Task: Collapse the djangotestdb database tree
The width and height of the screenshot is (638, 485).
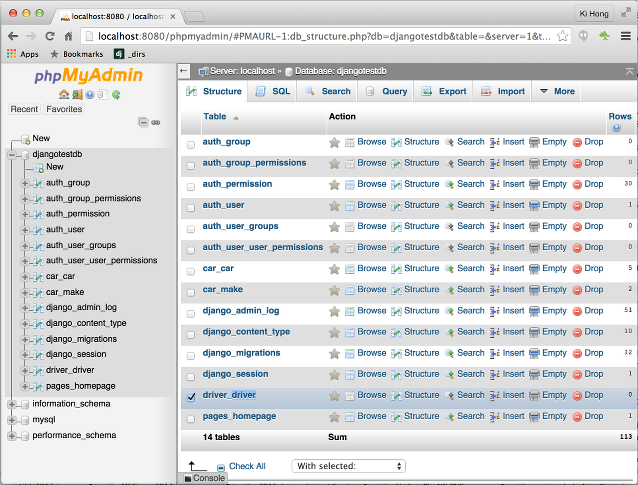Action: (x=12, y=155)
